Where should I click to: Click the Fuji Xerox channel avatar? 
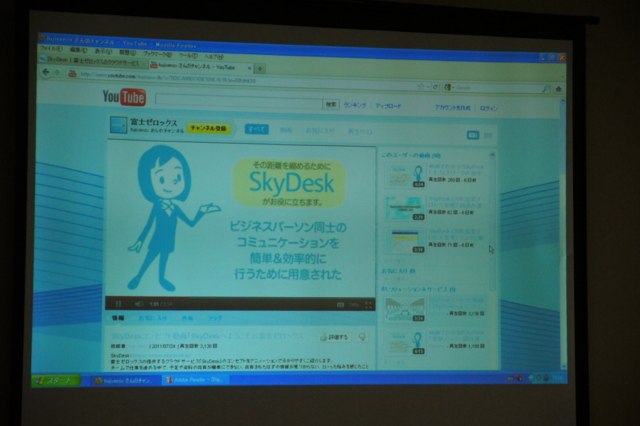[118, 125]
